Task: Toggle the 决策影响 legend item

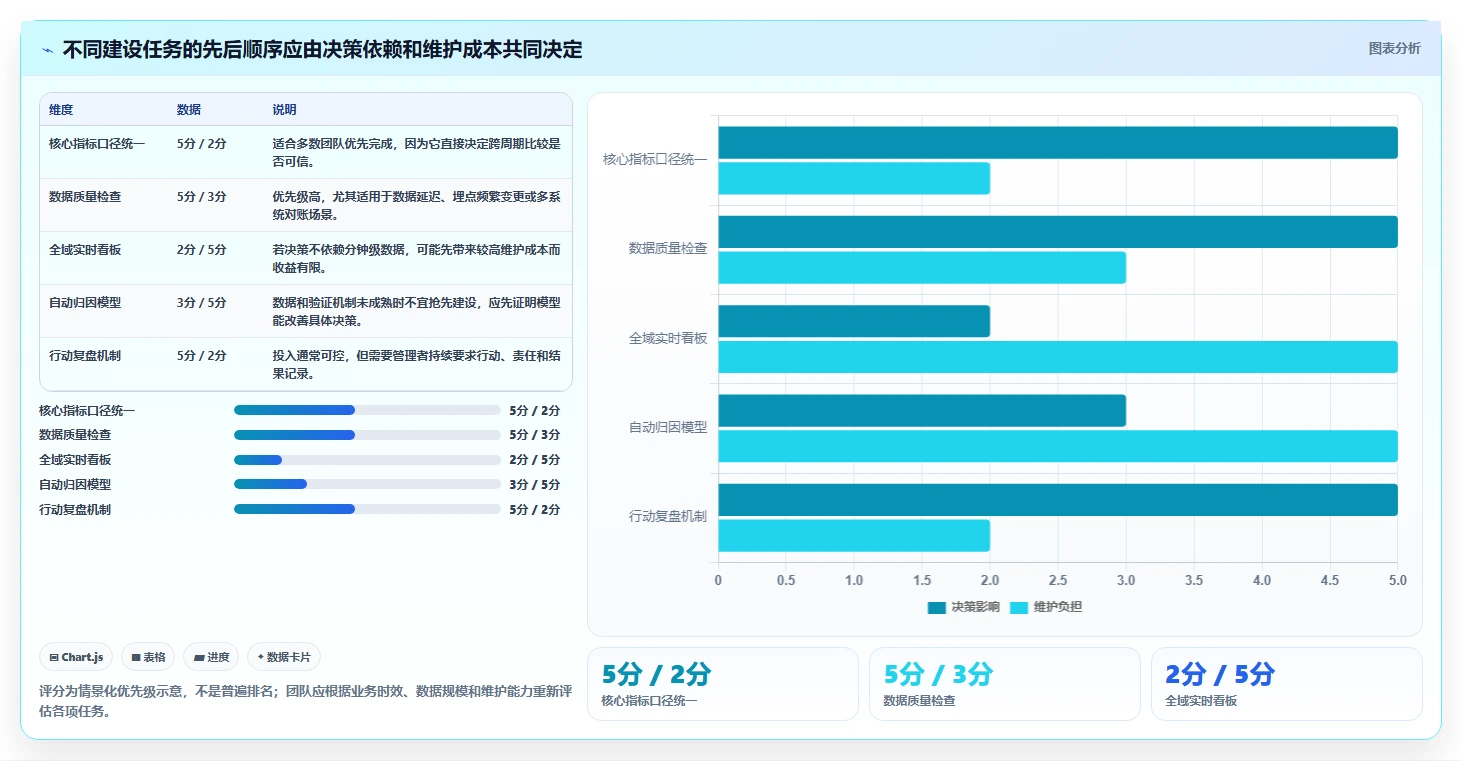Action: (x=963, y=607)
